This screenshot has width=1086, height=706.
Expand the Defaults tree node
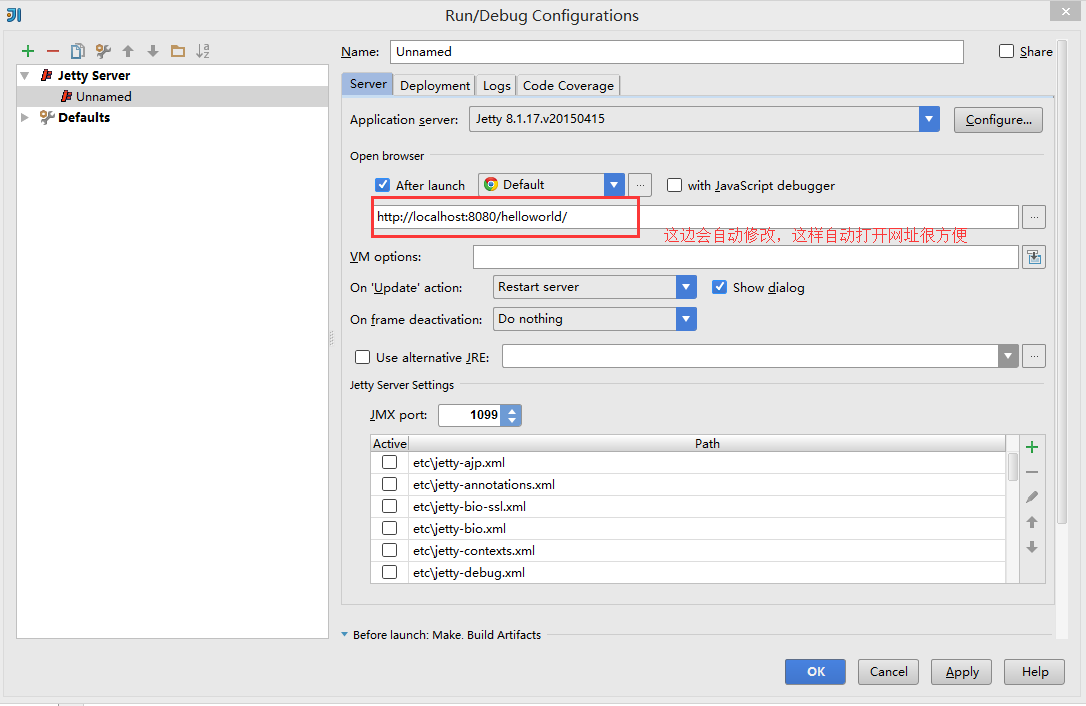pyautogui.click(x=25, y=117)
